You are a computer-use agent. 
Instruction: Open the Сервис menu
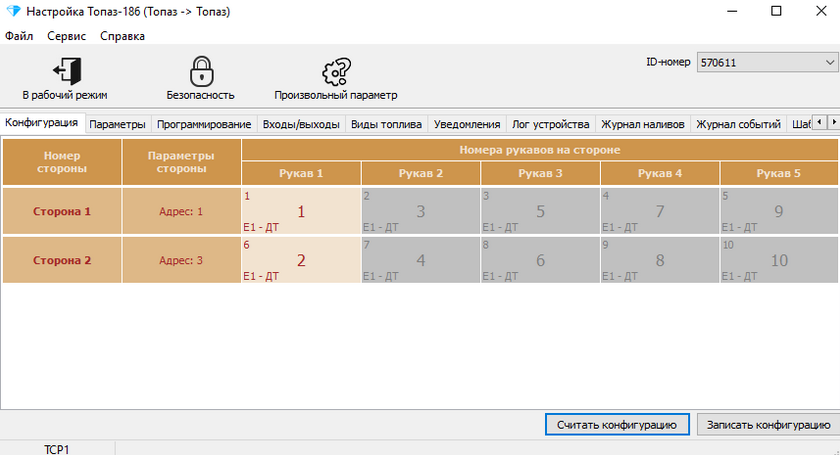[x=66, y=36]
